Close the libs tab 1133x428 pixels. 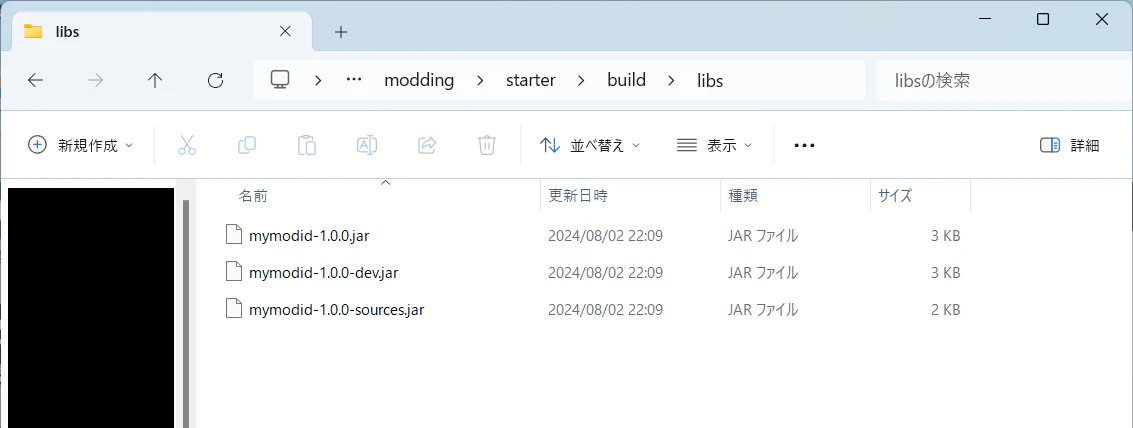pos(285,31)
